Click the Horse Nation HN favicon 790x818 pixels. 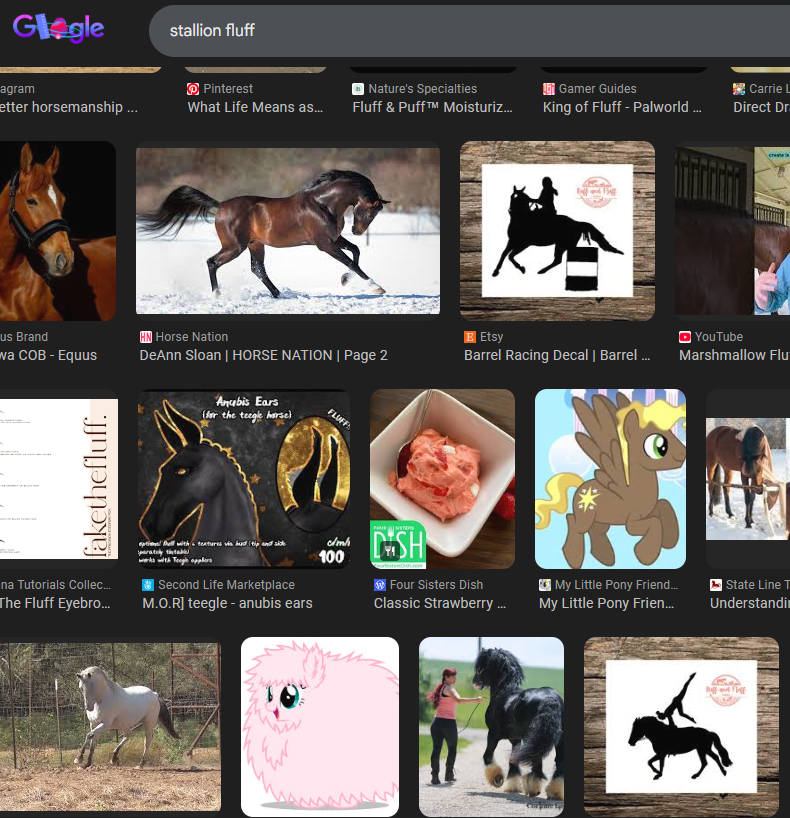(146, 337)
